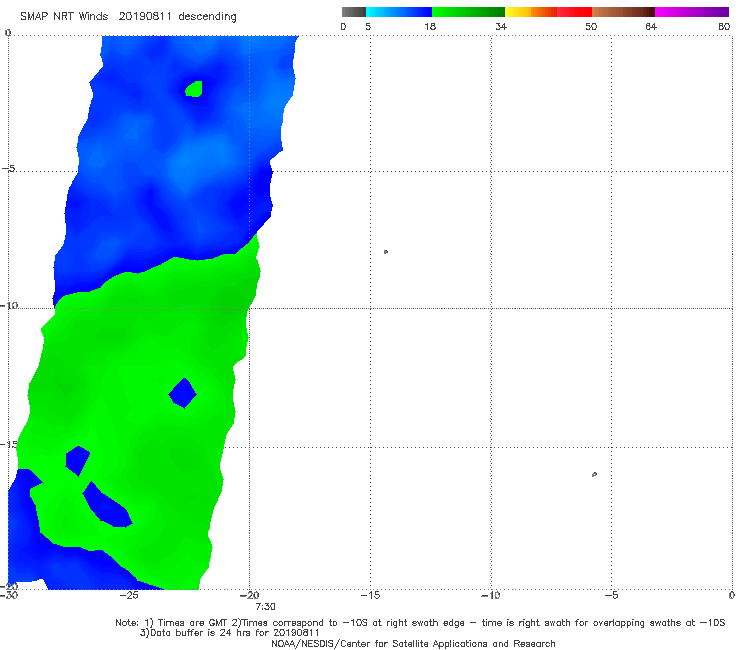
Task: Click the date "20190811" in the map title
Action: pos(145,17)
